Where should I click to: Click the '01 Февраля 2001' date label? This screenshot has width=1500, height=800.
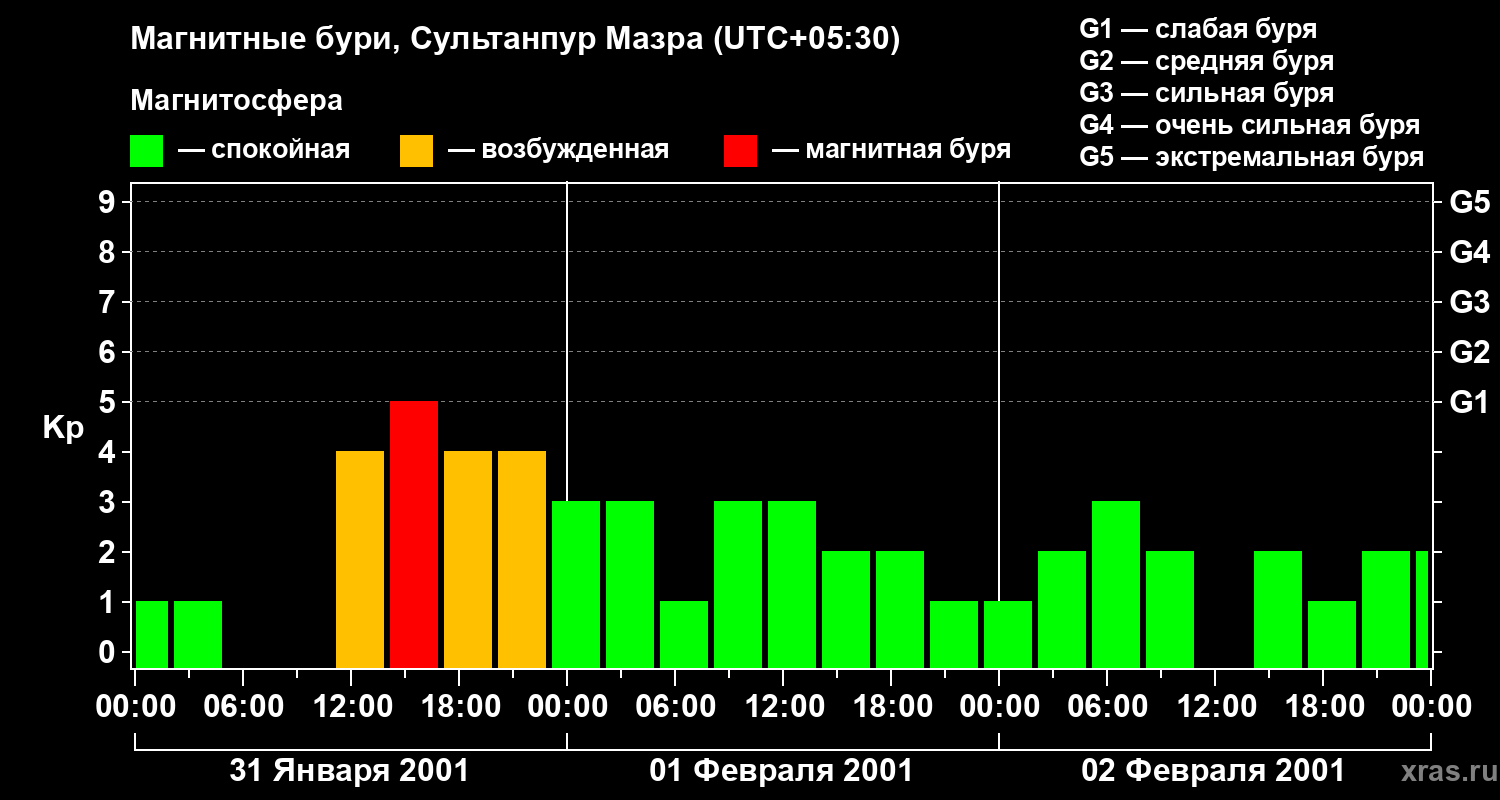pyautogui.click(x=781, y=771)
